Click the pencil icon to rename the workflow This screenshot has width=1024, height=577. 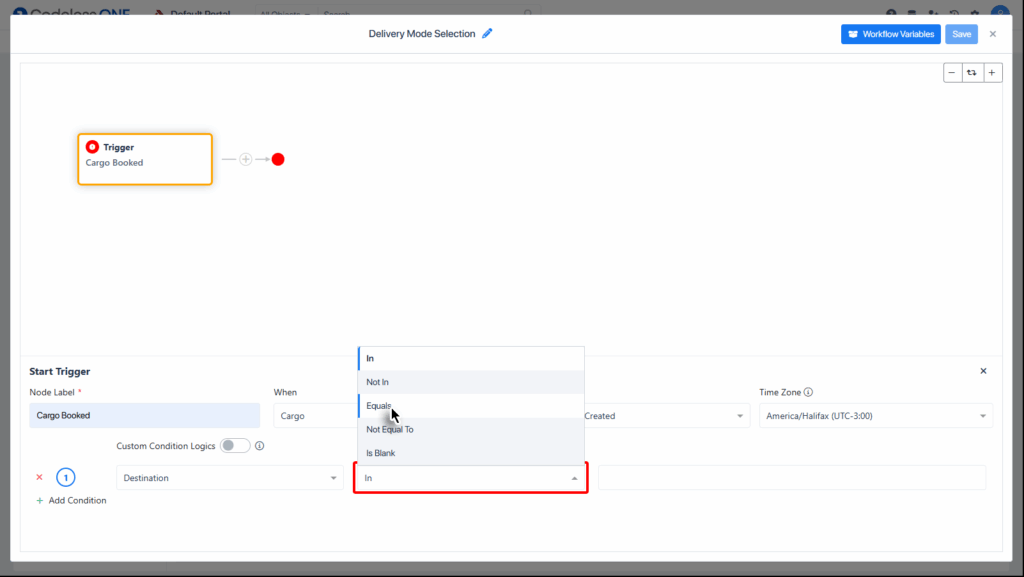pyautogui.click(x=488, y=34)
